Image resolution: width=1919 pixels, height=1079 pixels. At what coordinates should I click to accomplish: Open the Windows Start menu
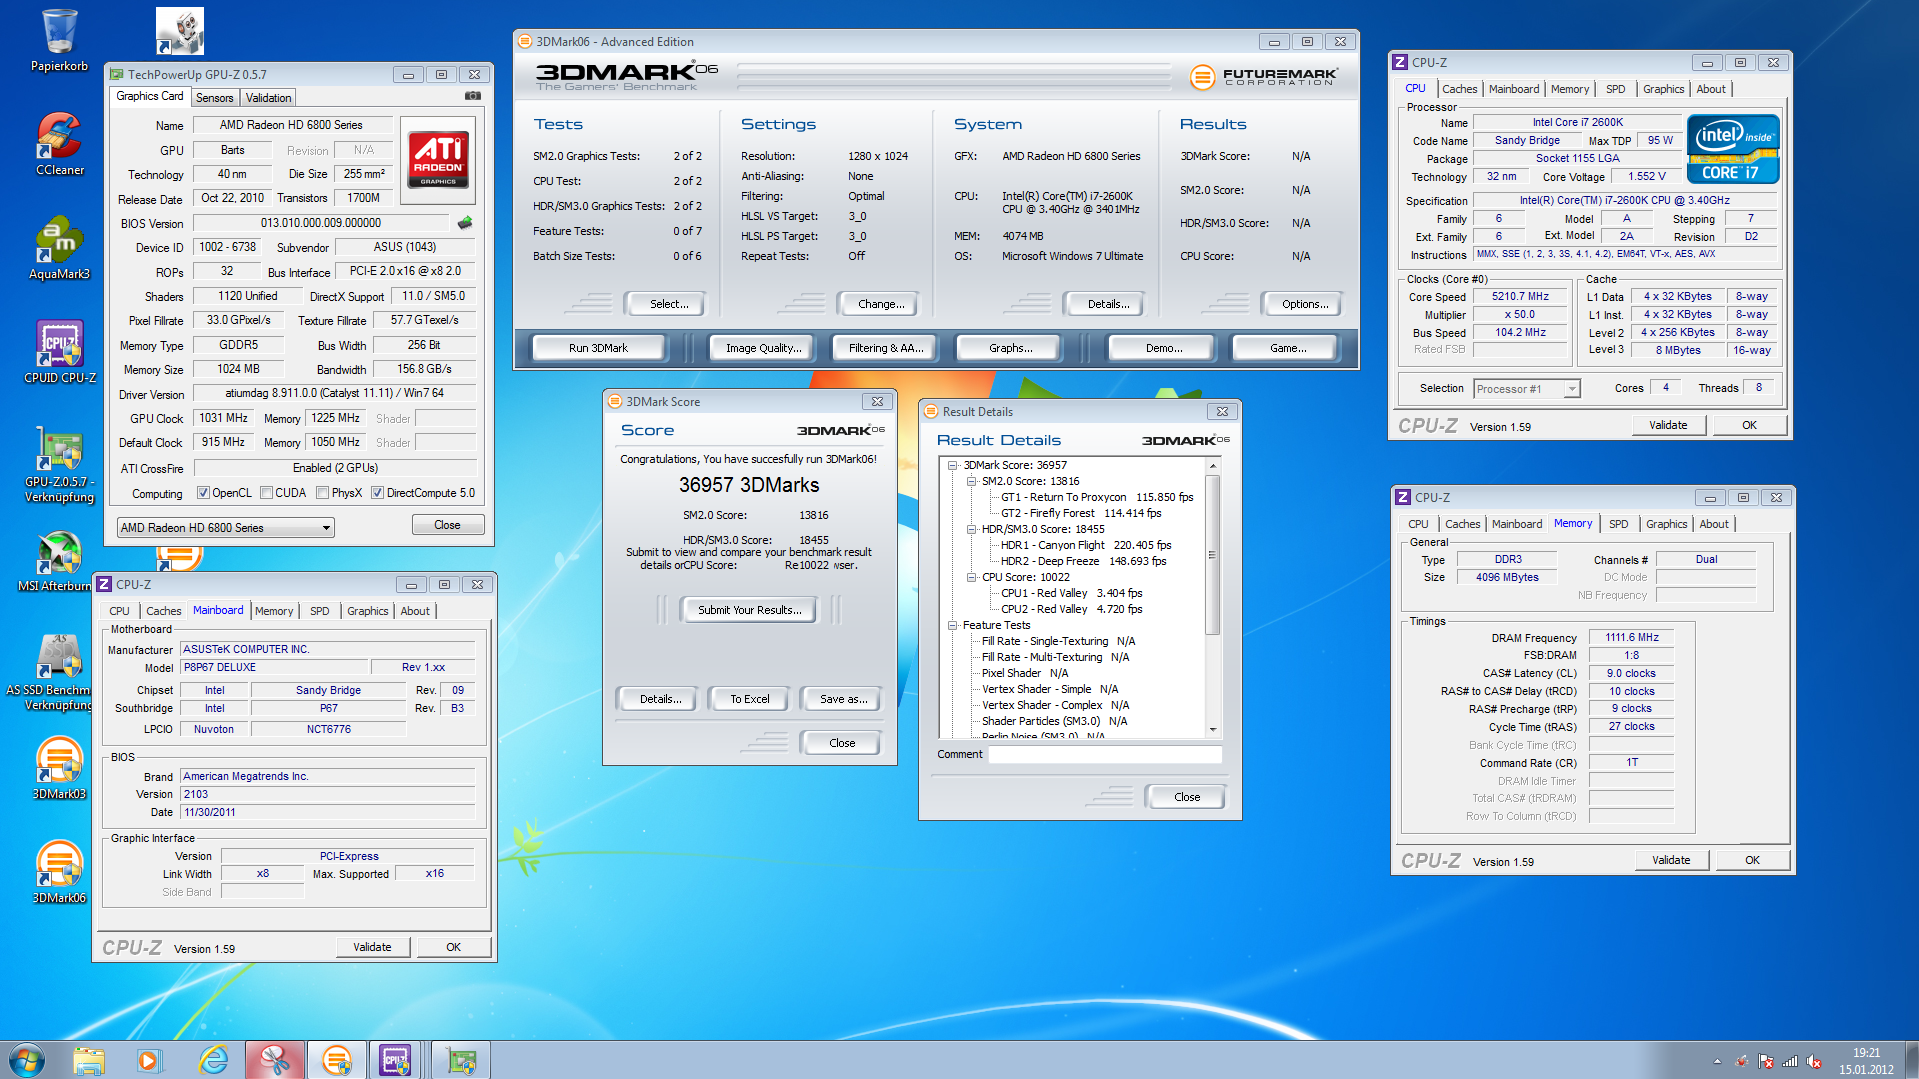coord(27,1060)
